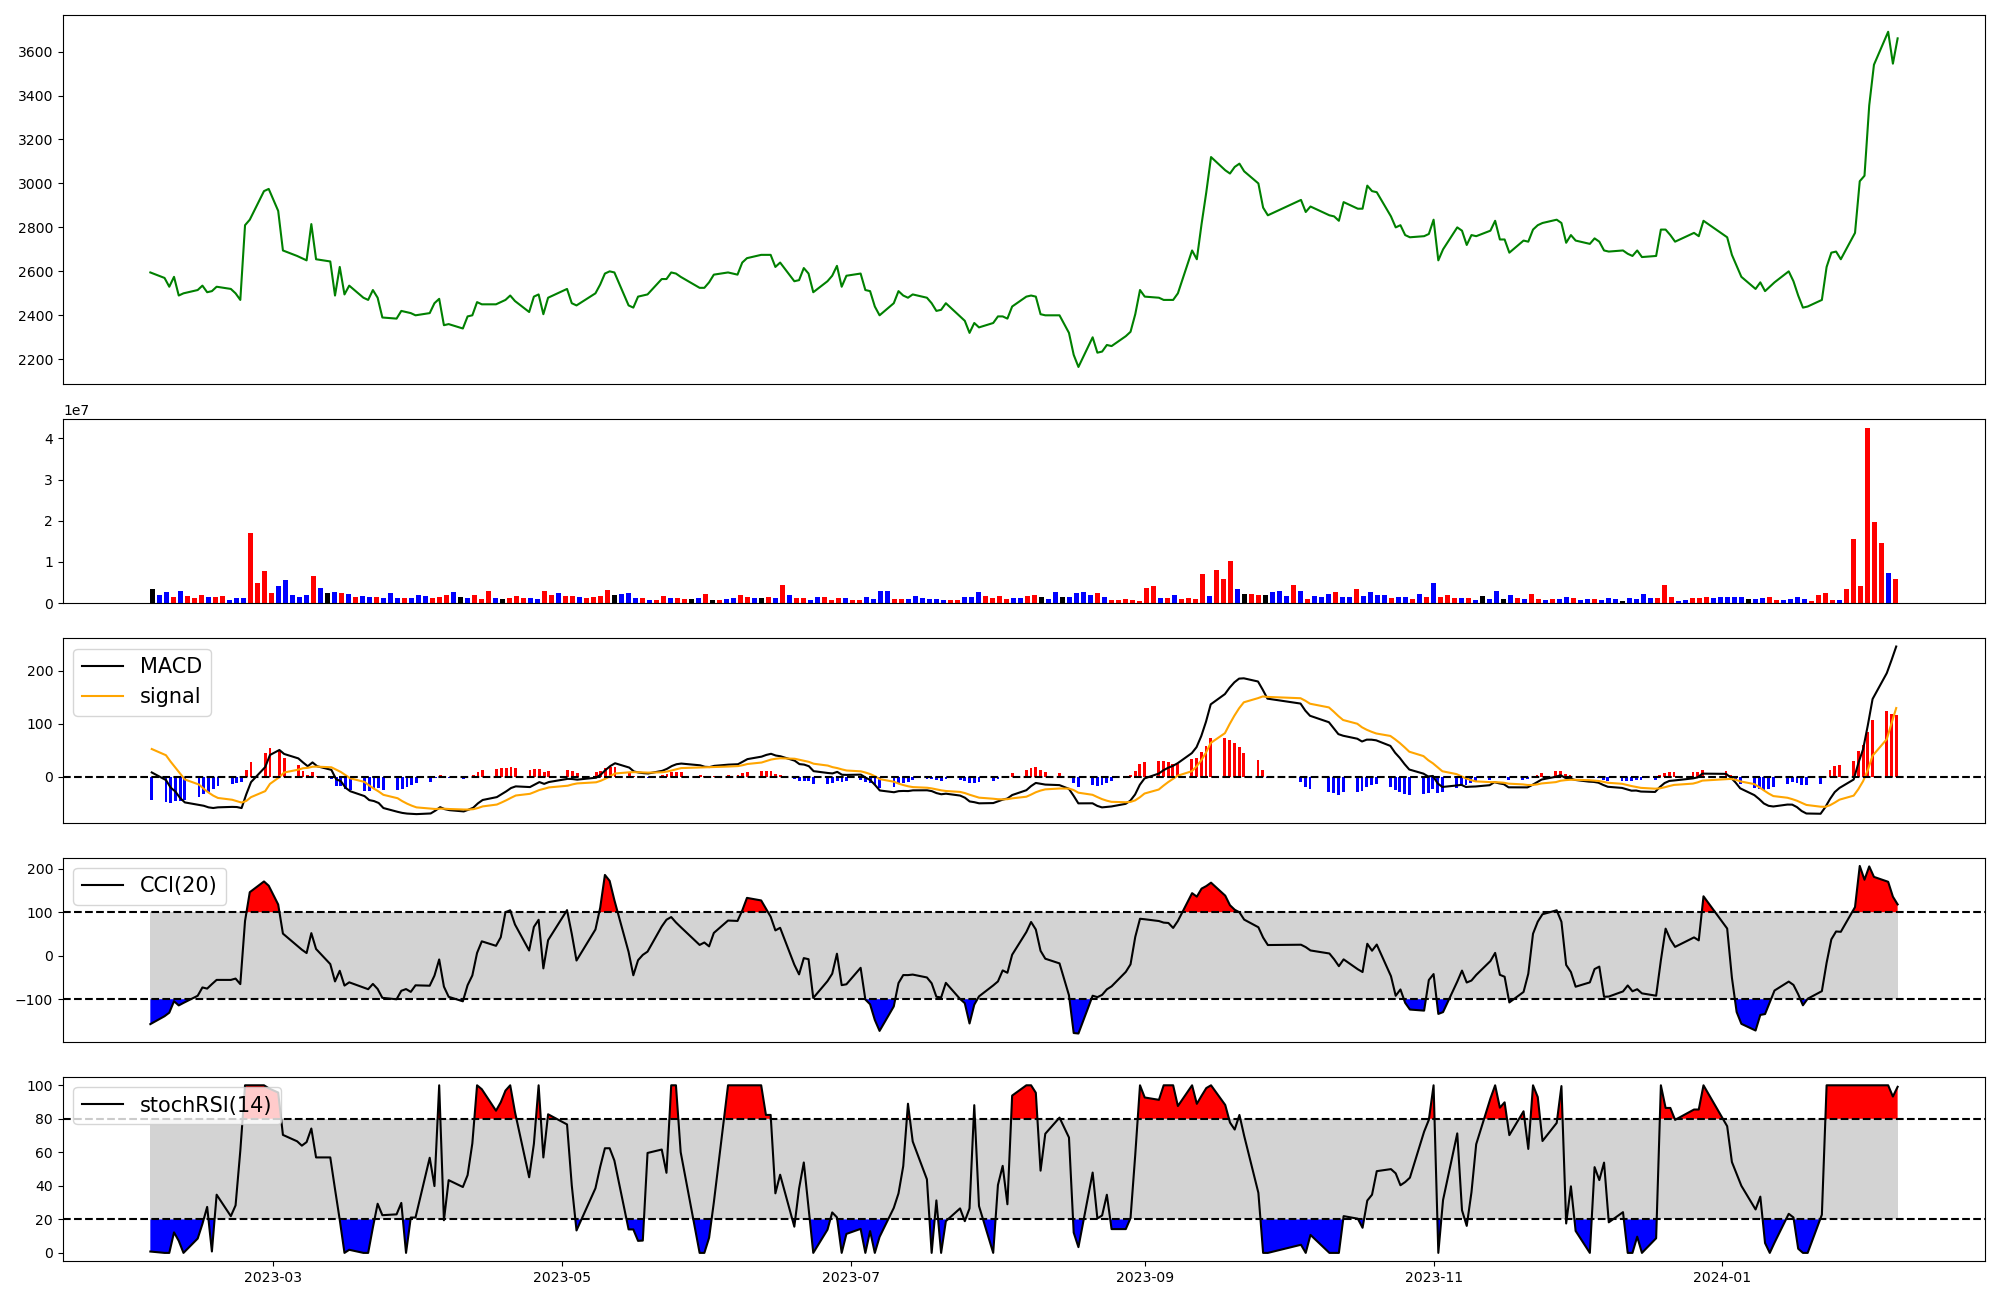Viewport: 2000px width, 1300px height.
Task: Click the 2023-07 date tick label
Action: (851, 1276)
